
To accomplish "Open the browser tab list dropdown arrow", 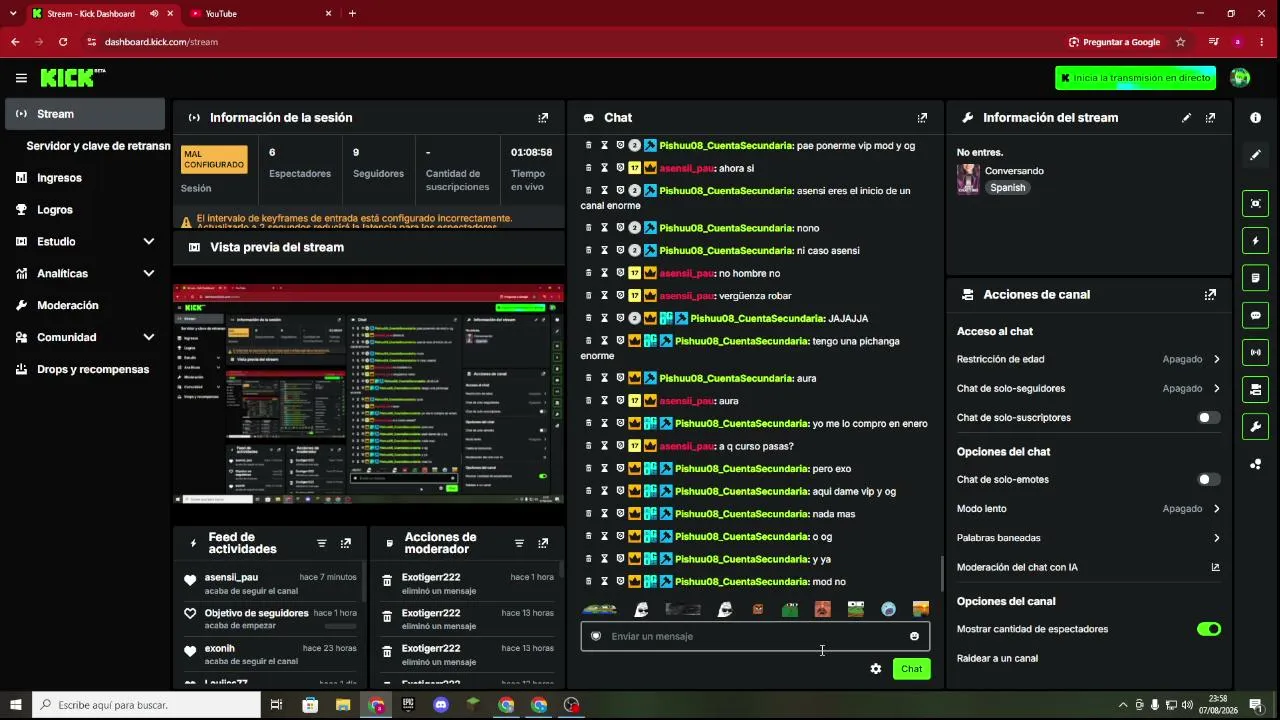I will click(x=13, y=14).
